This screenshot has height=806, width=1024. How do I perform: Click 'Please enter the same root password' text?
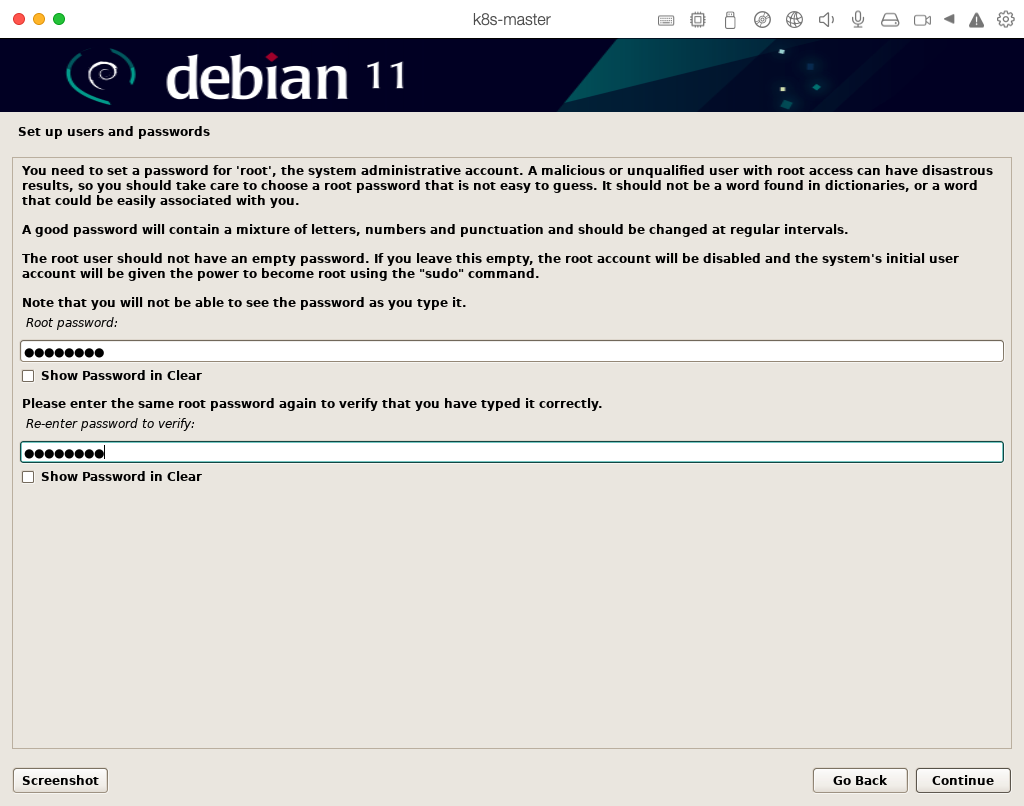coord(312,404)
